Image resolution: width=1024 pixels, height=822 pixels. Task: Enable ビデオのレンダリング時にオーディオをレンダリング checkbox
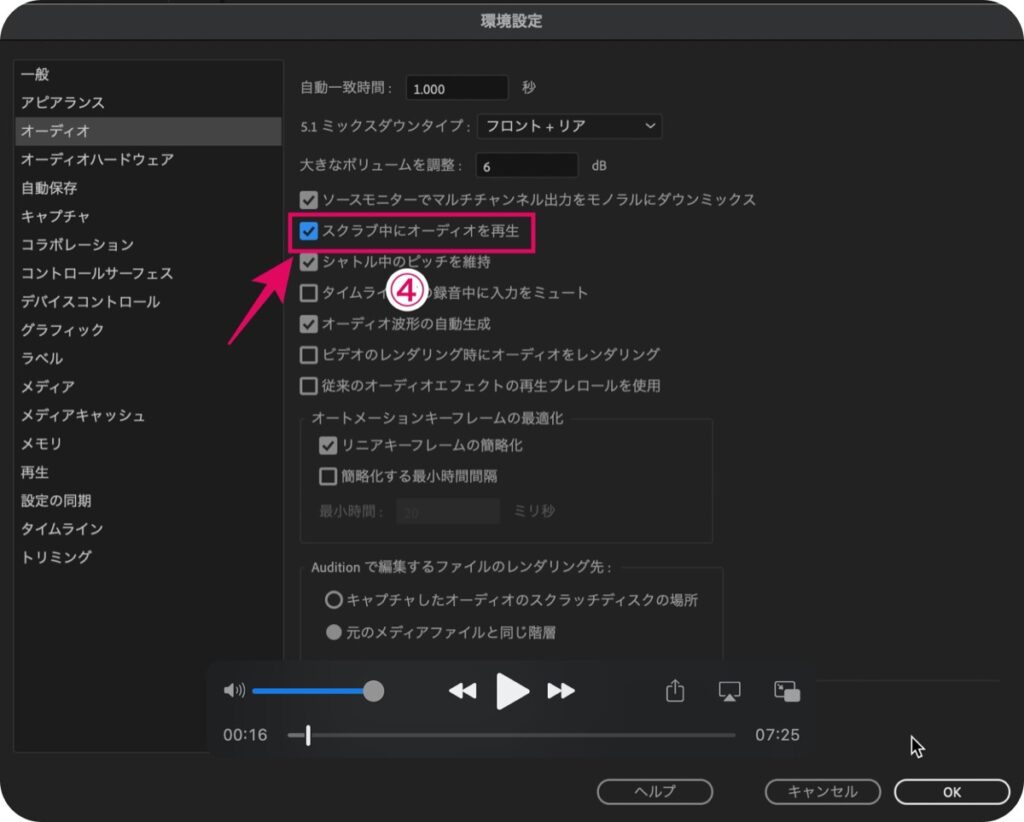click(308, 355)
